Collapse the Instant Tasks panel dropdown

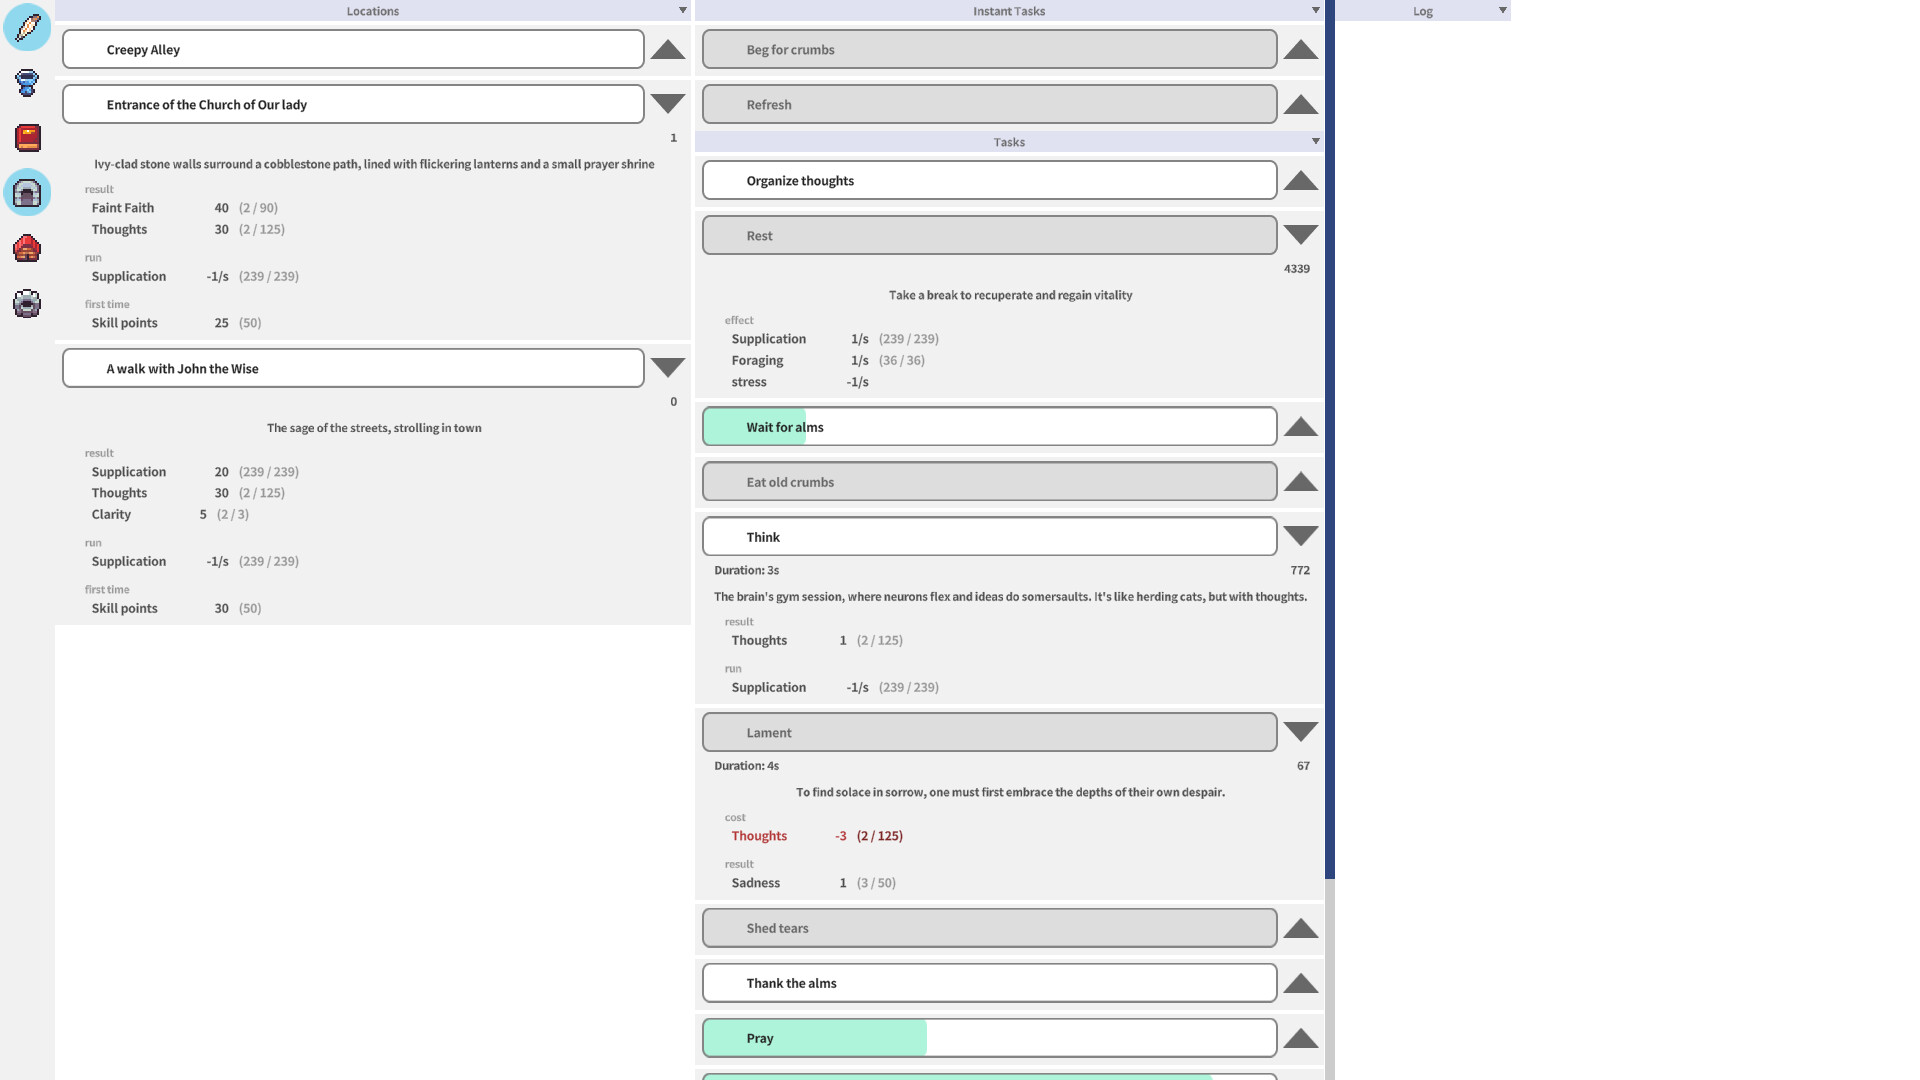coord(1315,10)
